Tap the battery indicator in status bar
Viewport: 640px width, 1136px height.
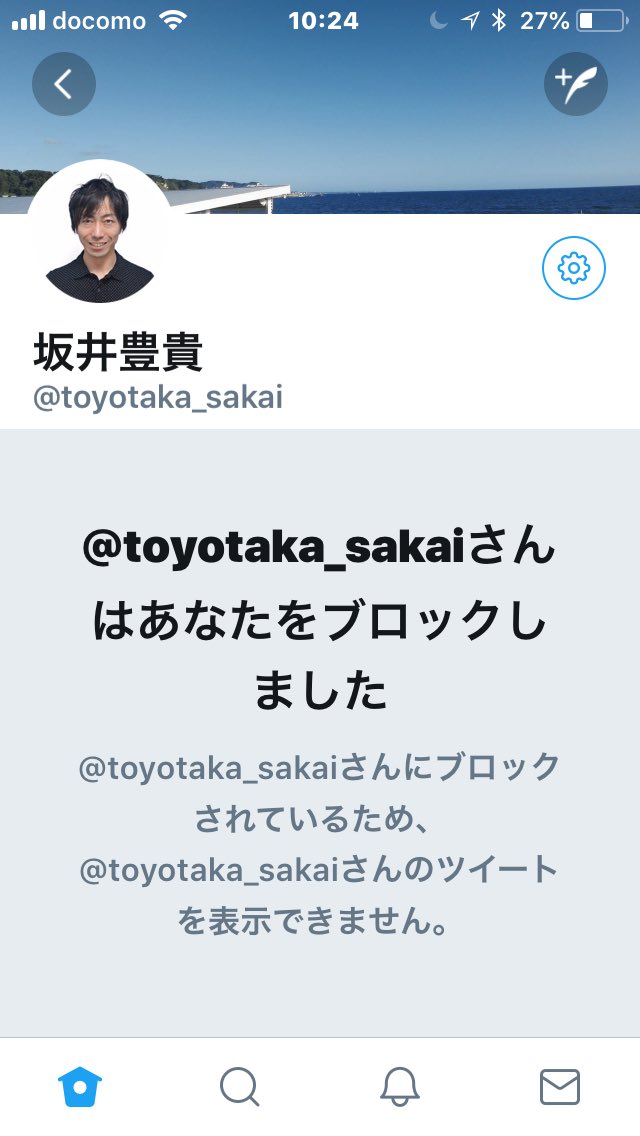pos(602,20)
